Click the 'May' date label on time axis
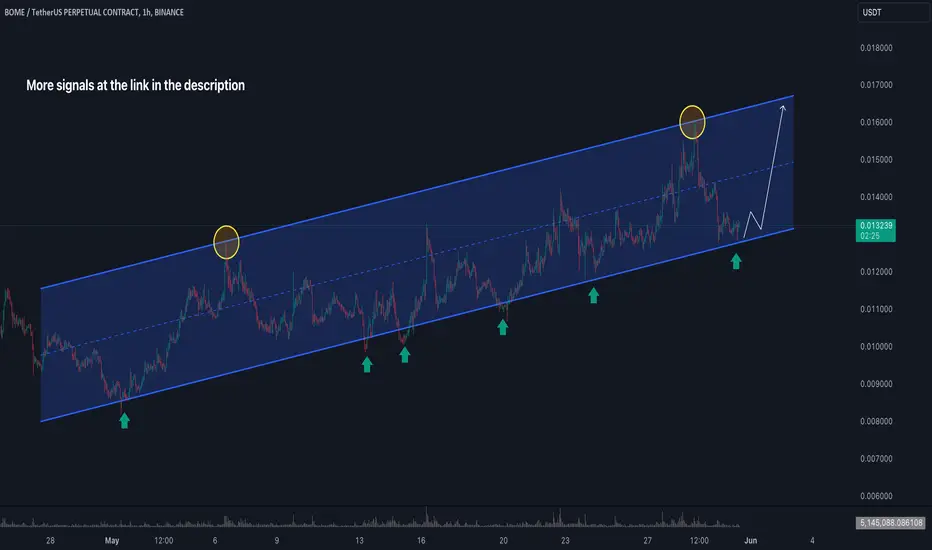The width and height of the screenshot is (932, 550). 112,540
